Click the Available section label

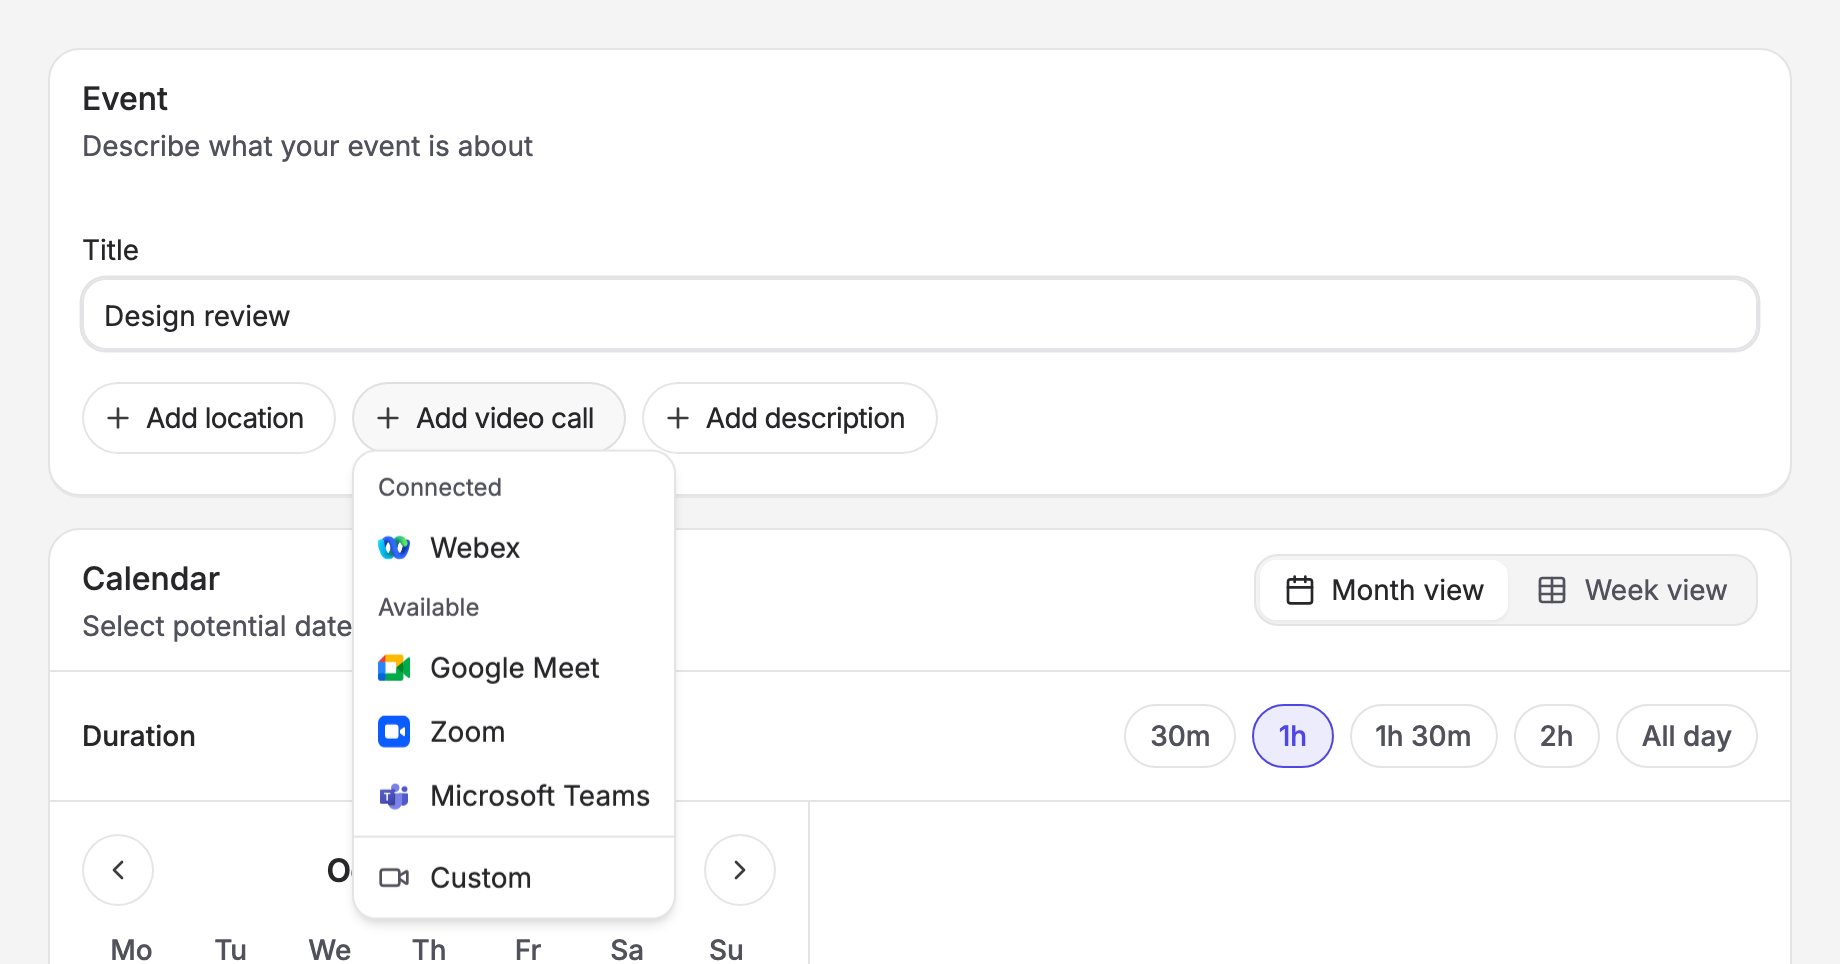429,607
